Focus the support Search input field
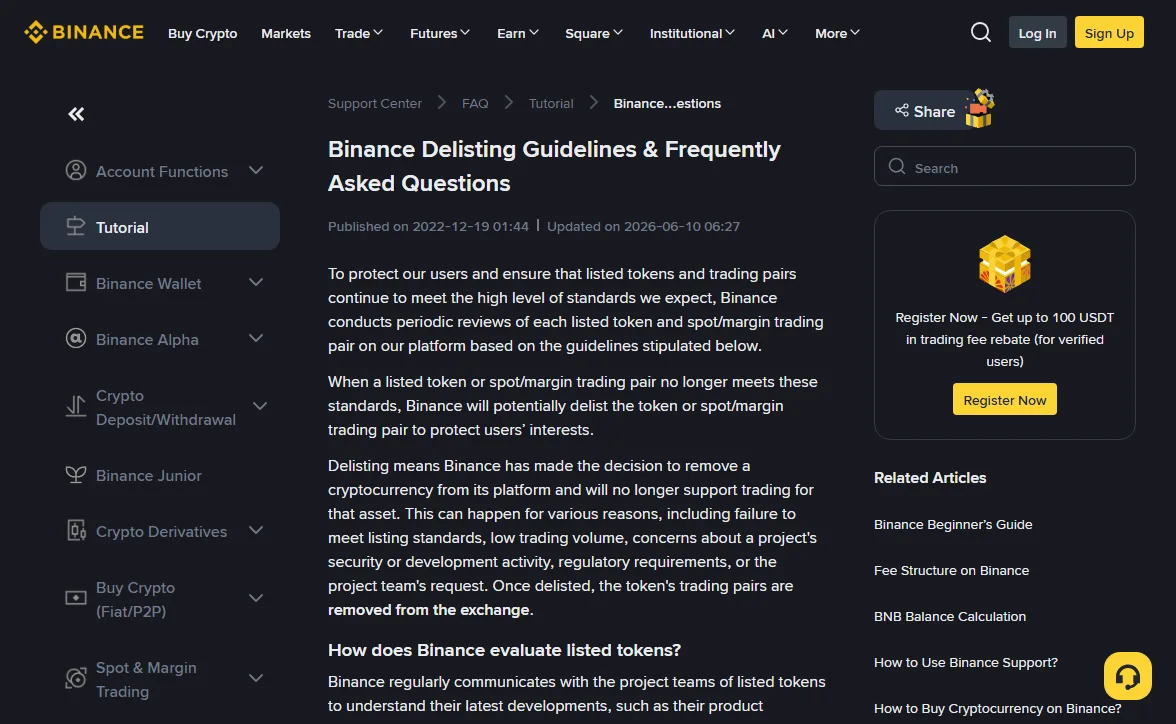The height and width of the screenshot is (724, 1176). click(1004, 166)
